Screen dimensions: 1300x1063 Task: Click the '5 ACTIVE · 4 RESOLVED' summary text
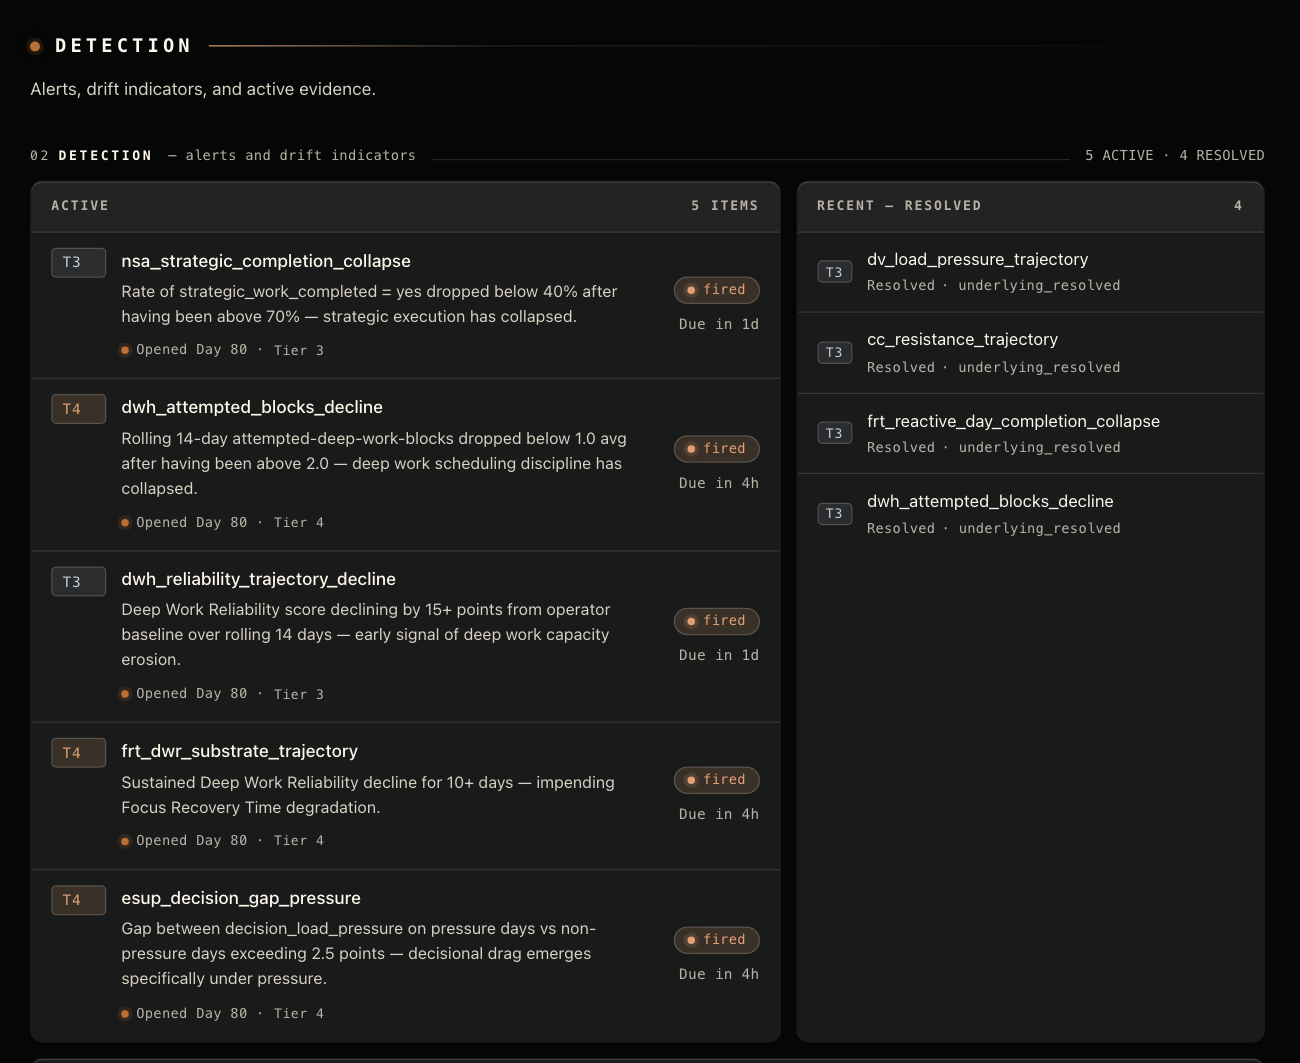tap(1175, 156)
